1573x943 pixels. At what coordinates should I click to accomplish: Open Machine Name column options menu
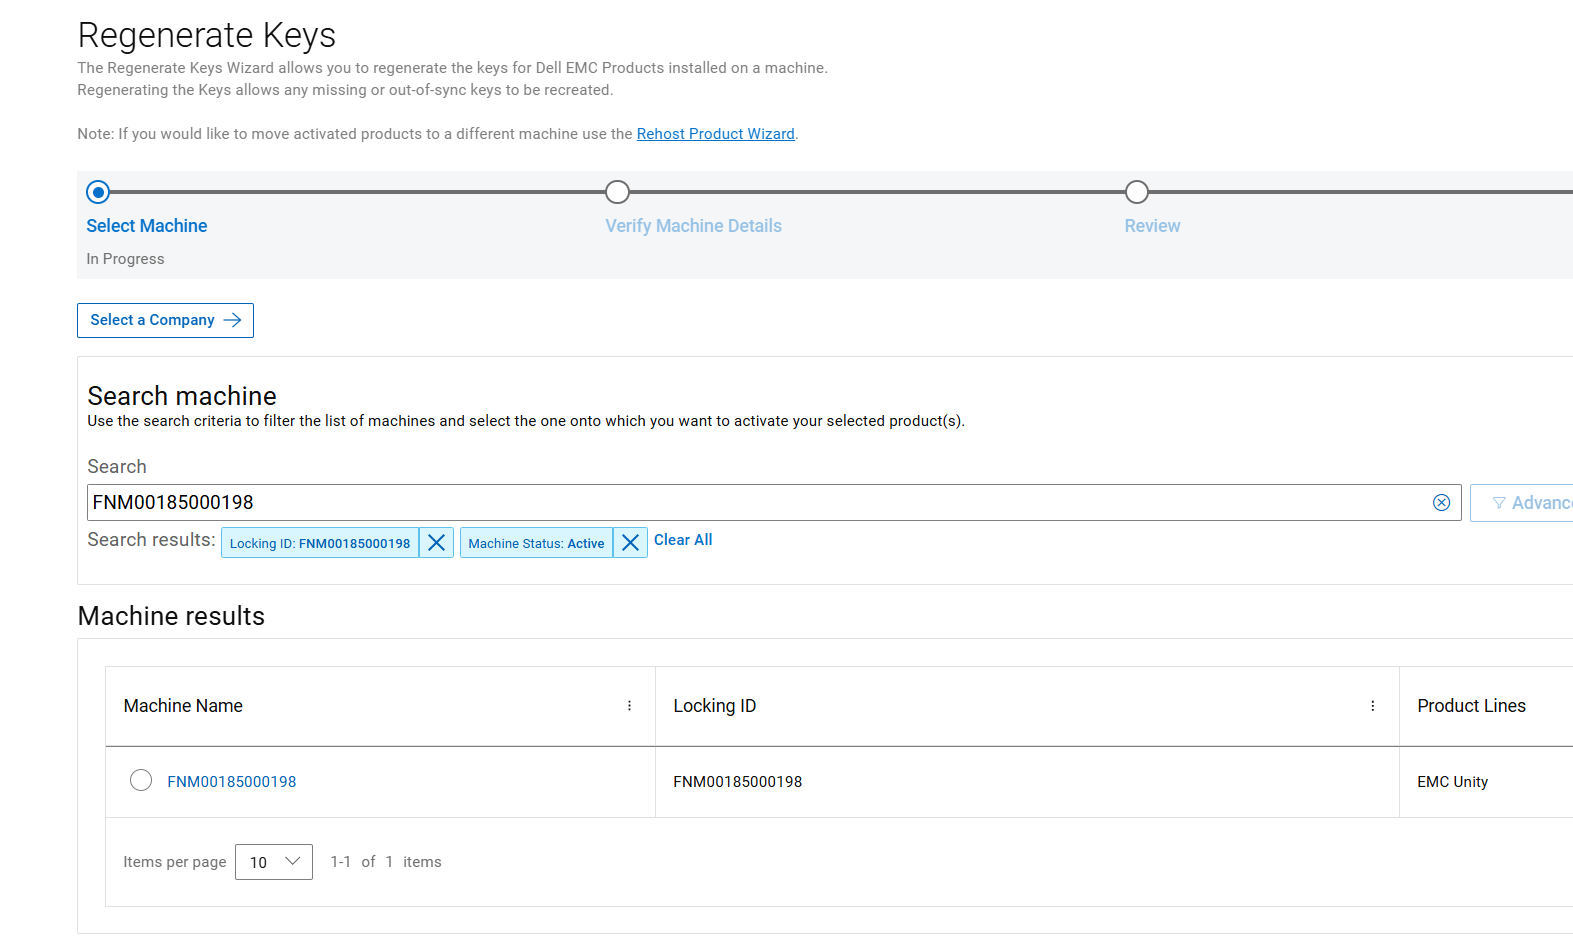(629, 706)
